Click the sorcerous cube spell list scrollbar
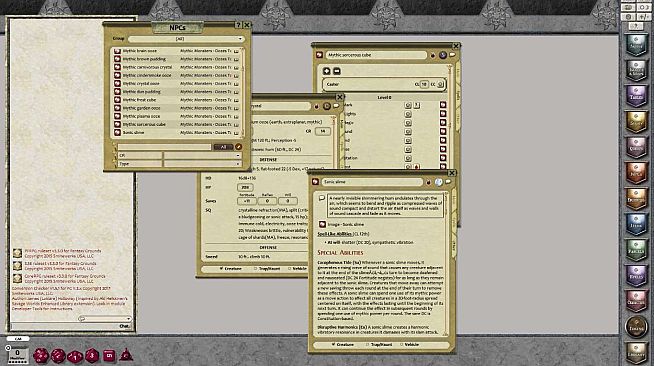Screen dimensions: 654x366 coord(450,117)
